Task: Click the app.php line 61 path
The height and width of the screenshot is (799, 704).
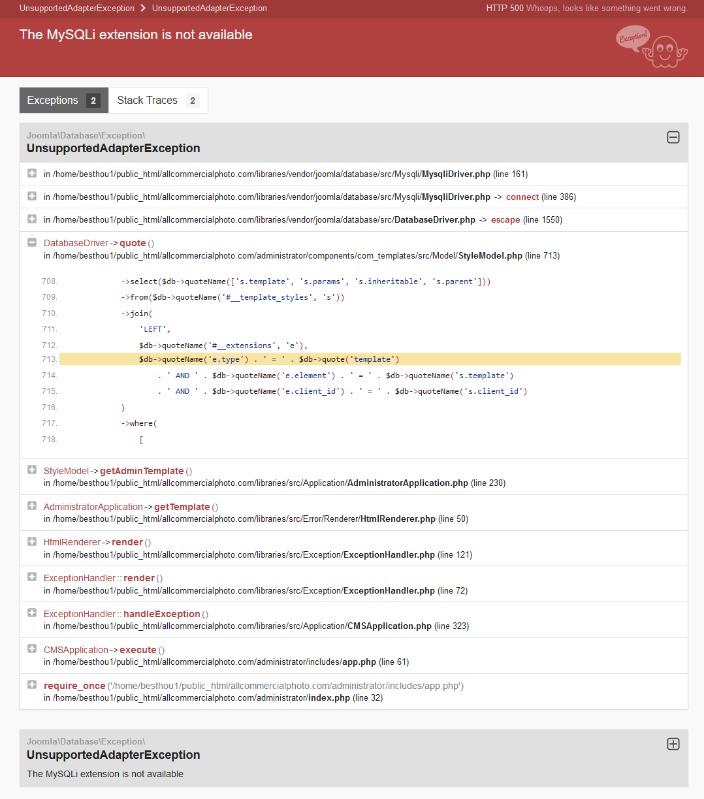Action: 226,662
